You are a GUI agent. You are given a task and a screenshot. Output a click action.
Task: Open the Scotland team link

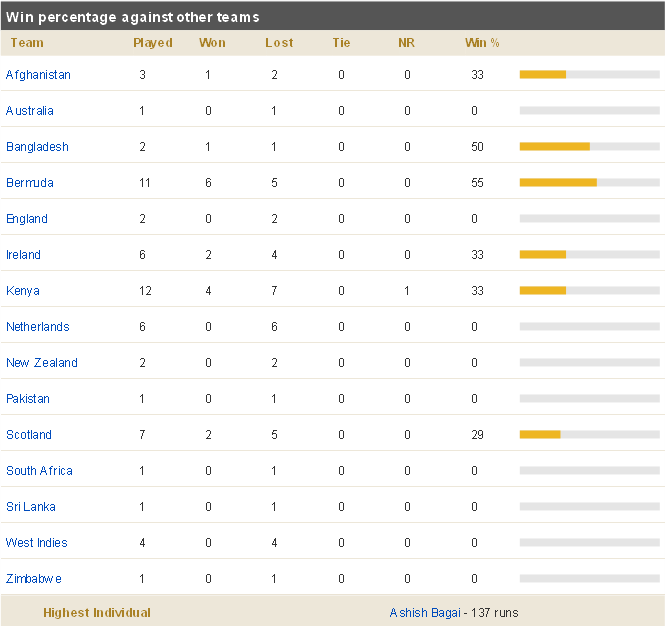click(29, 435)
